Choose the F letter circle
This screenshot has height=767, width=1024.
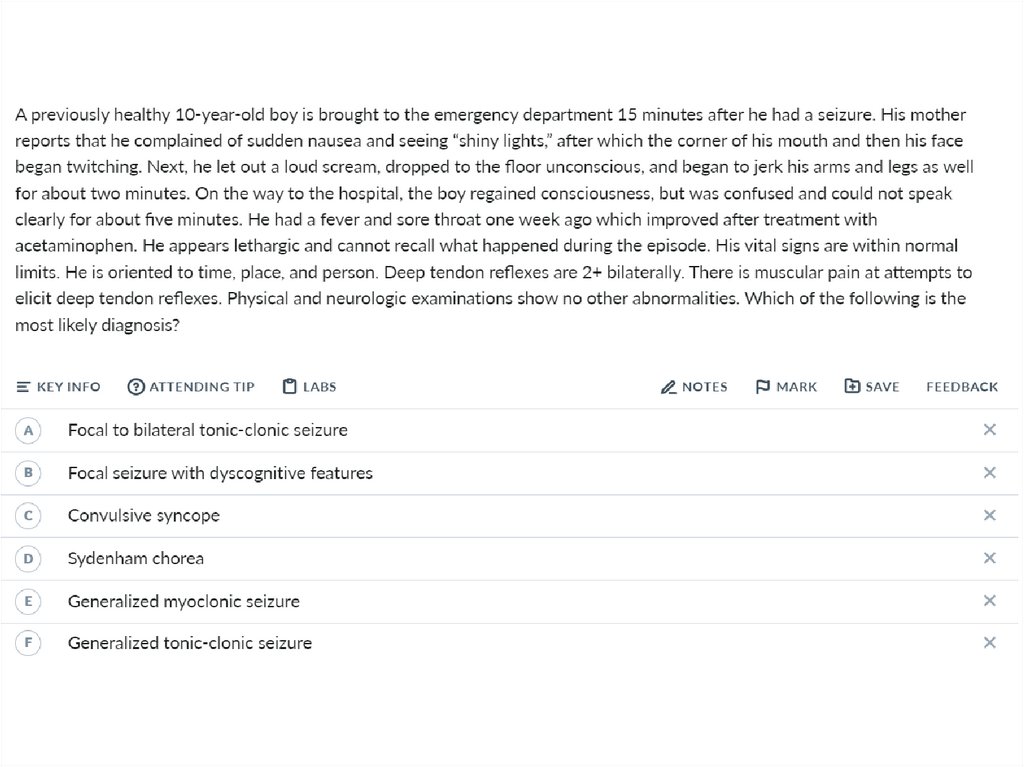click(x=28, y=643)
